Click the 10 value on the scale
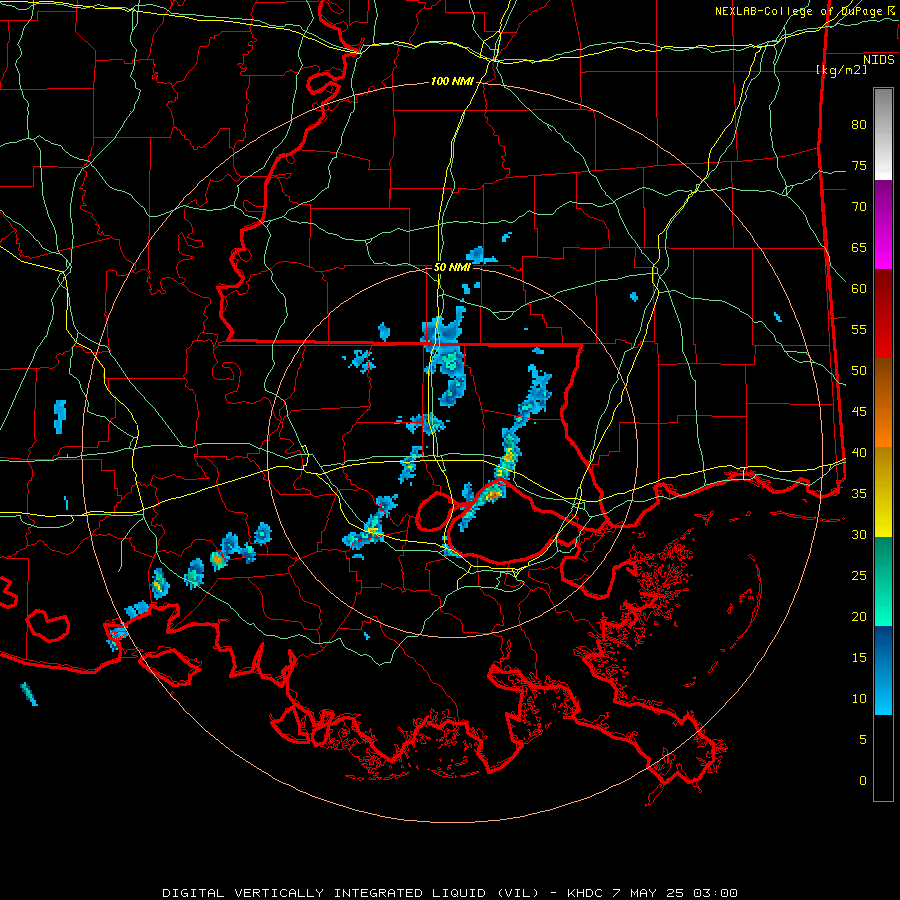Screen dimensions: 900x900 859,699
